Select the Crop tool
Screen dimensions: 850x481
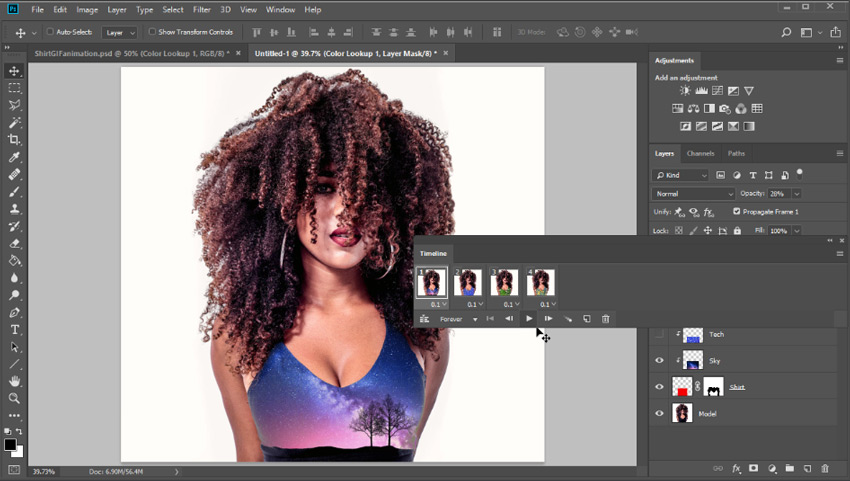[14, 140]
